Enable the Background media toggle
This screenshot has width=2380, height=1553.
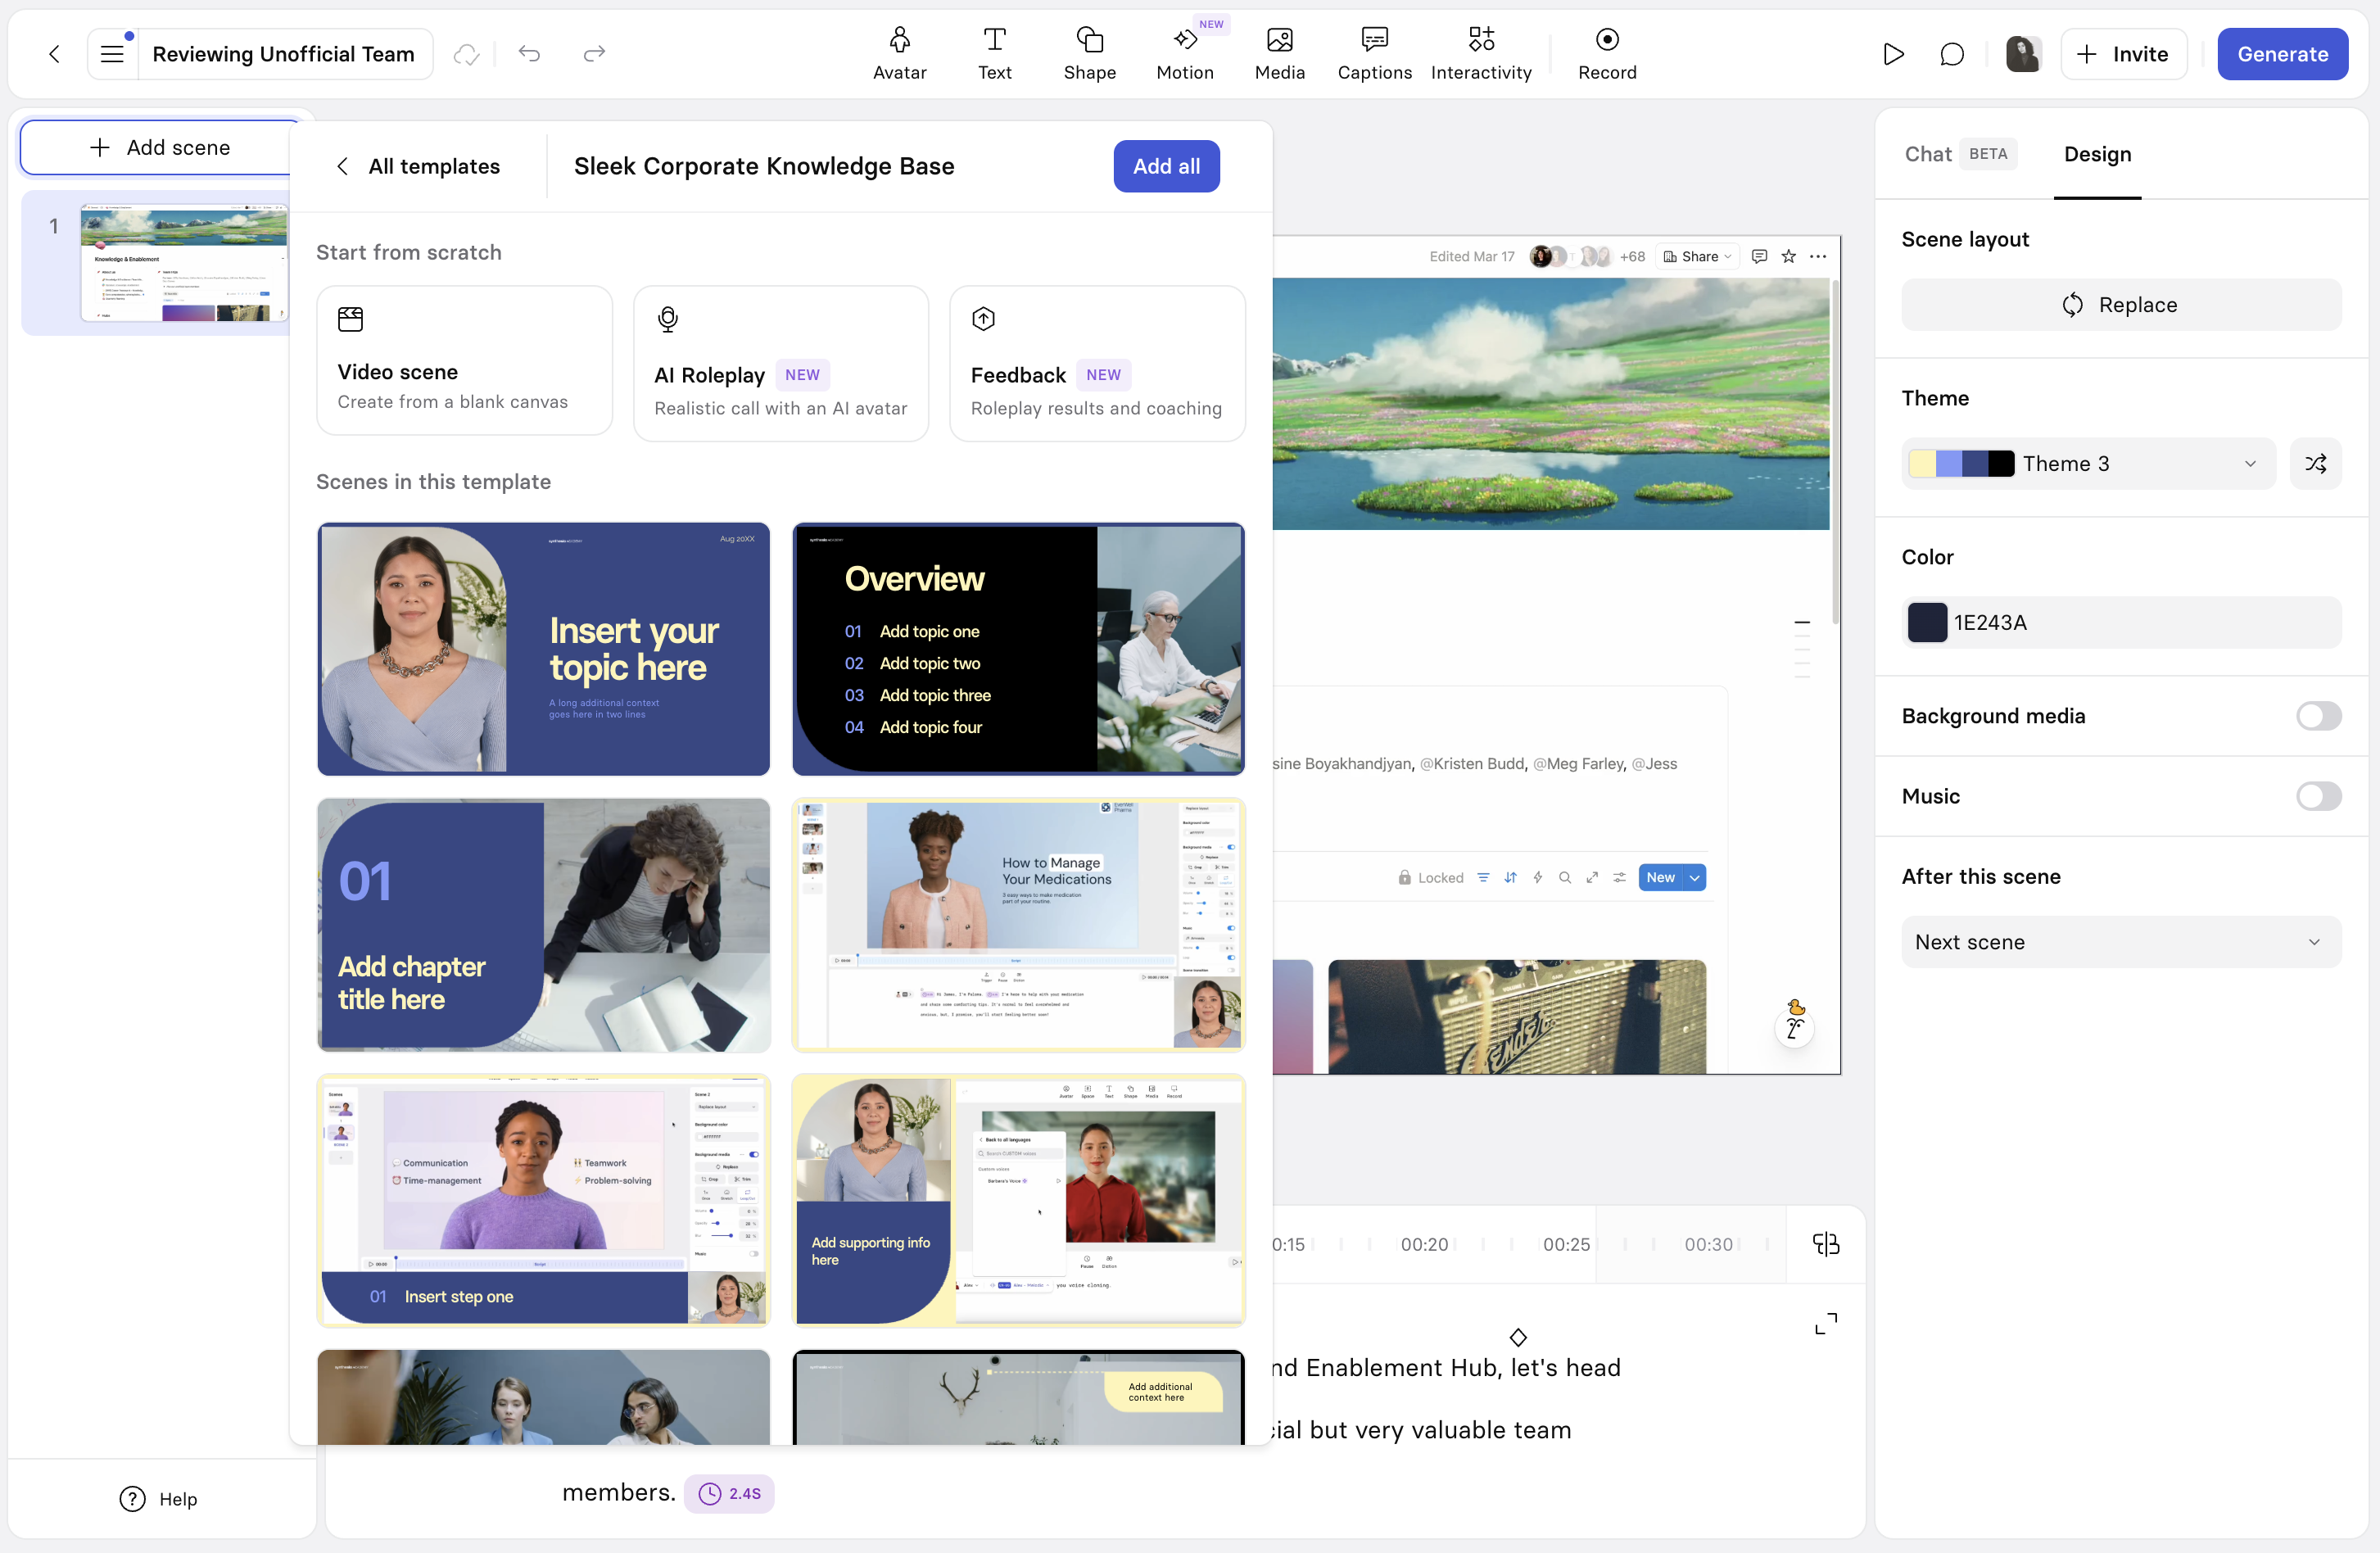[2318, 716]
